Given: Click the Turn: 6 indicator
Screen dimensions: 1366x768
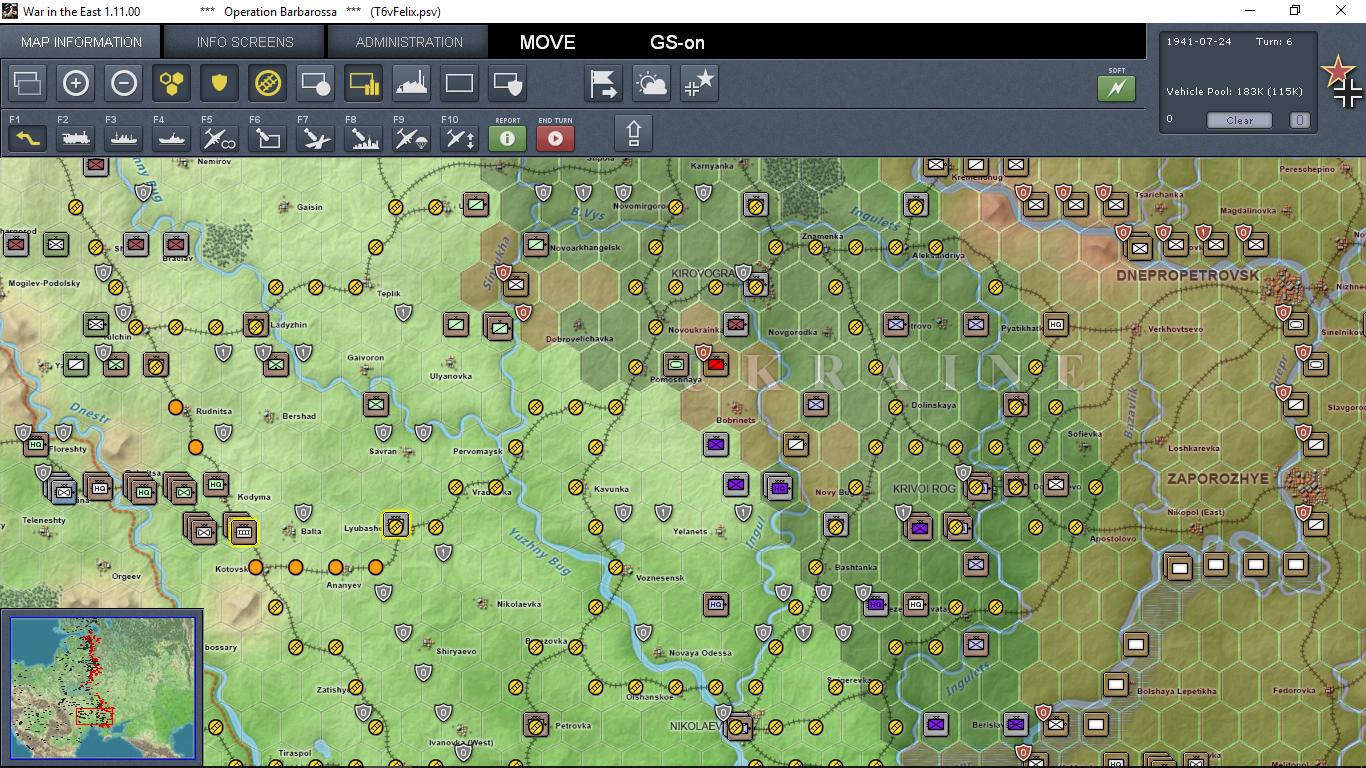Looking at the screenshot, I should click(x=1274, y=42).
